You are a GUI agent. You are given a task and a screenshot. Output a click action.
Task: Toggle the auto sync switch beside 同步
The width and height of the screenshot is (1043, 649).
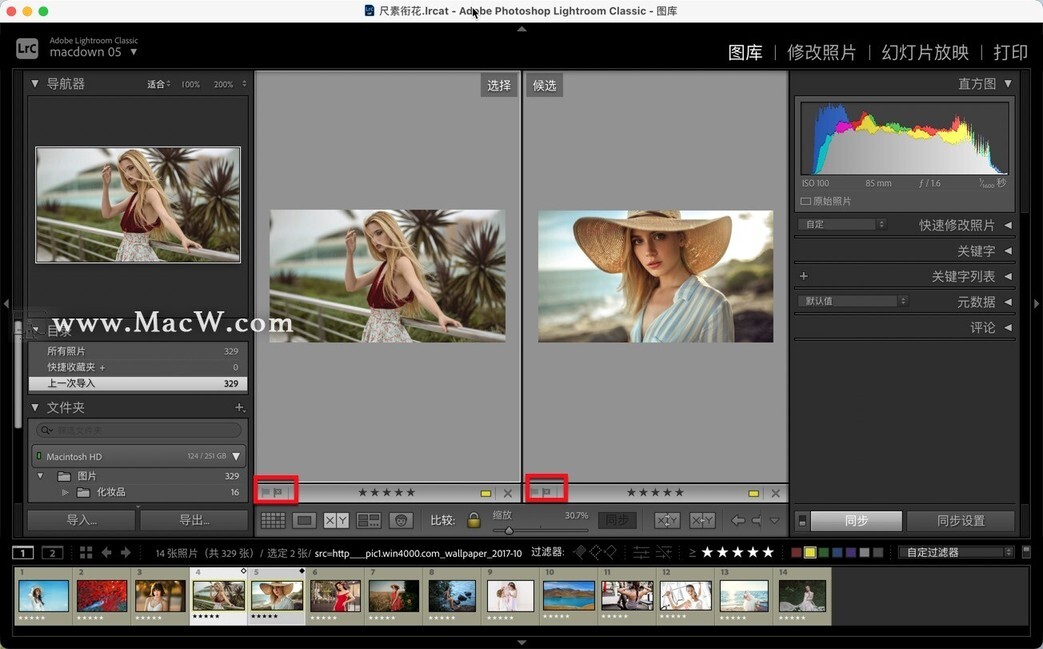(801, 521)
